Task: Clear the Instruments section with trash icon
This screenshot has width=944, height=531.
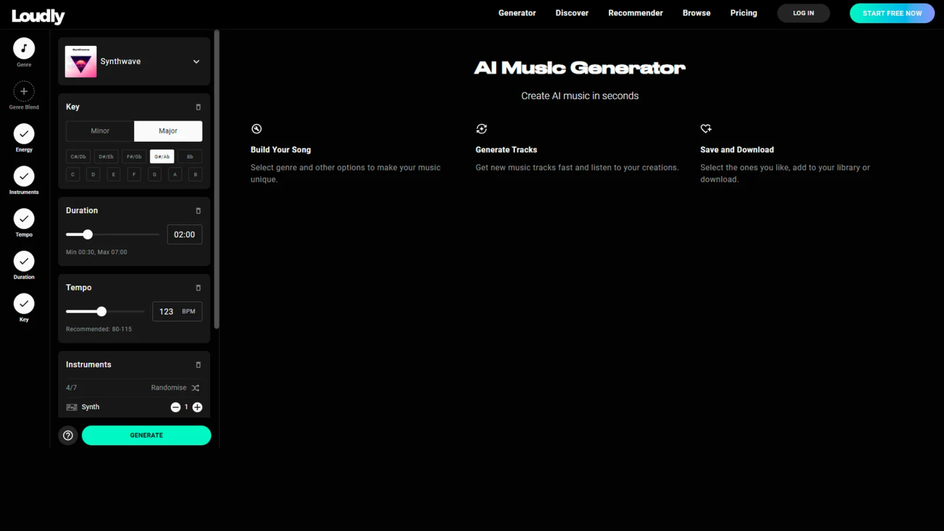Action: pos(198,365)
